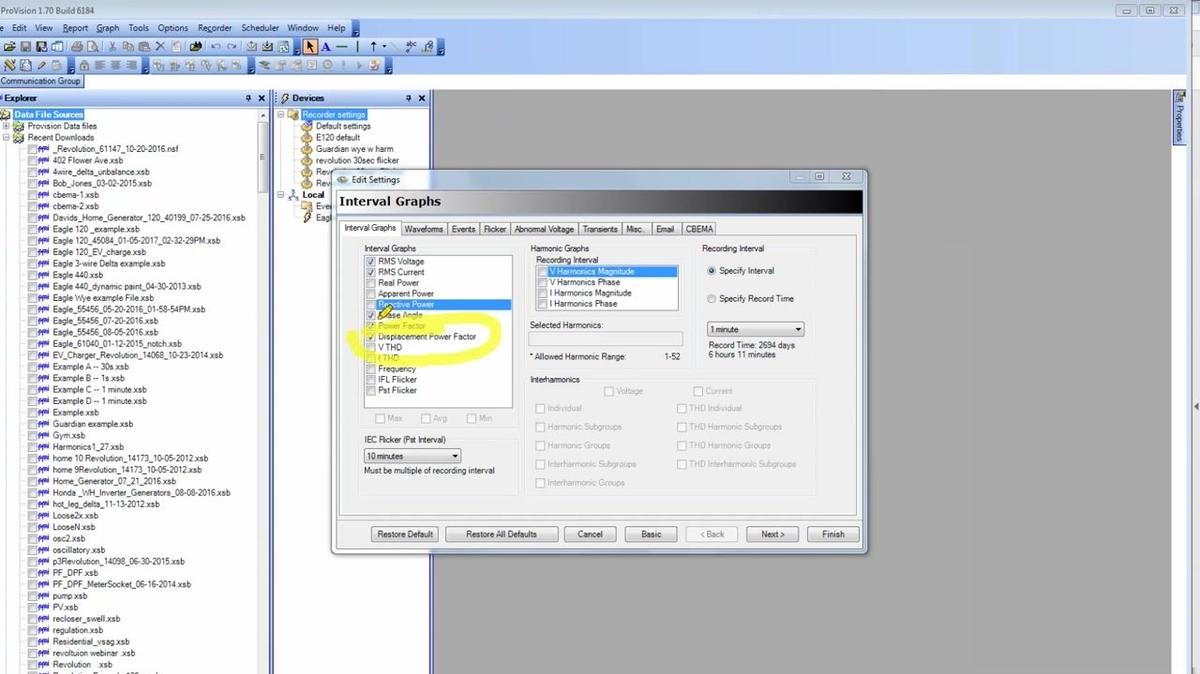Click the delete X toolbar icon
Screen dimensions: 1200x674
160,47
